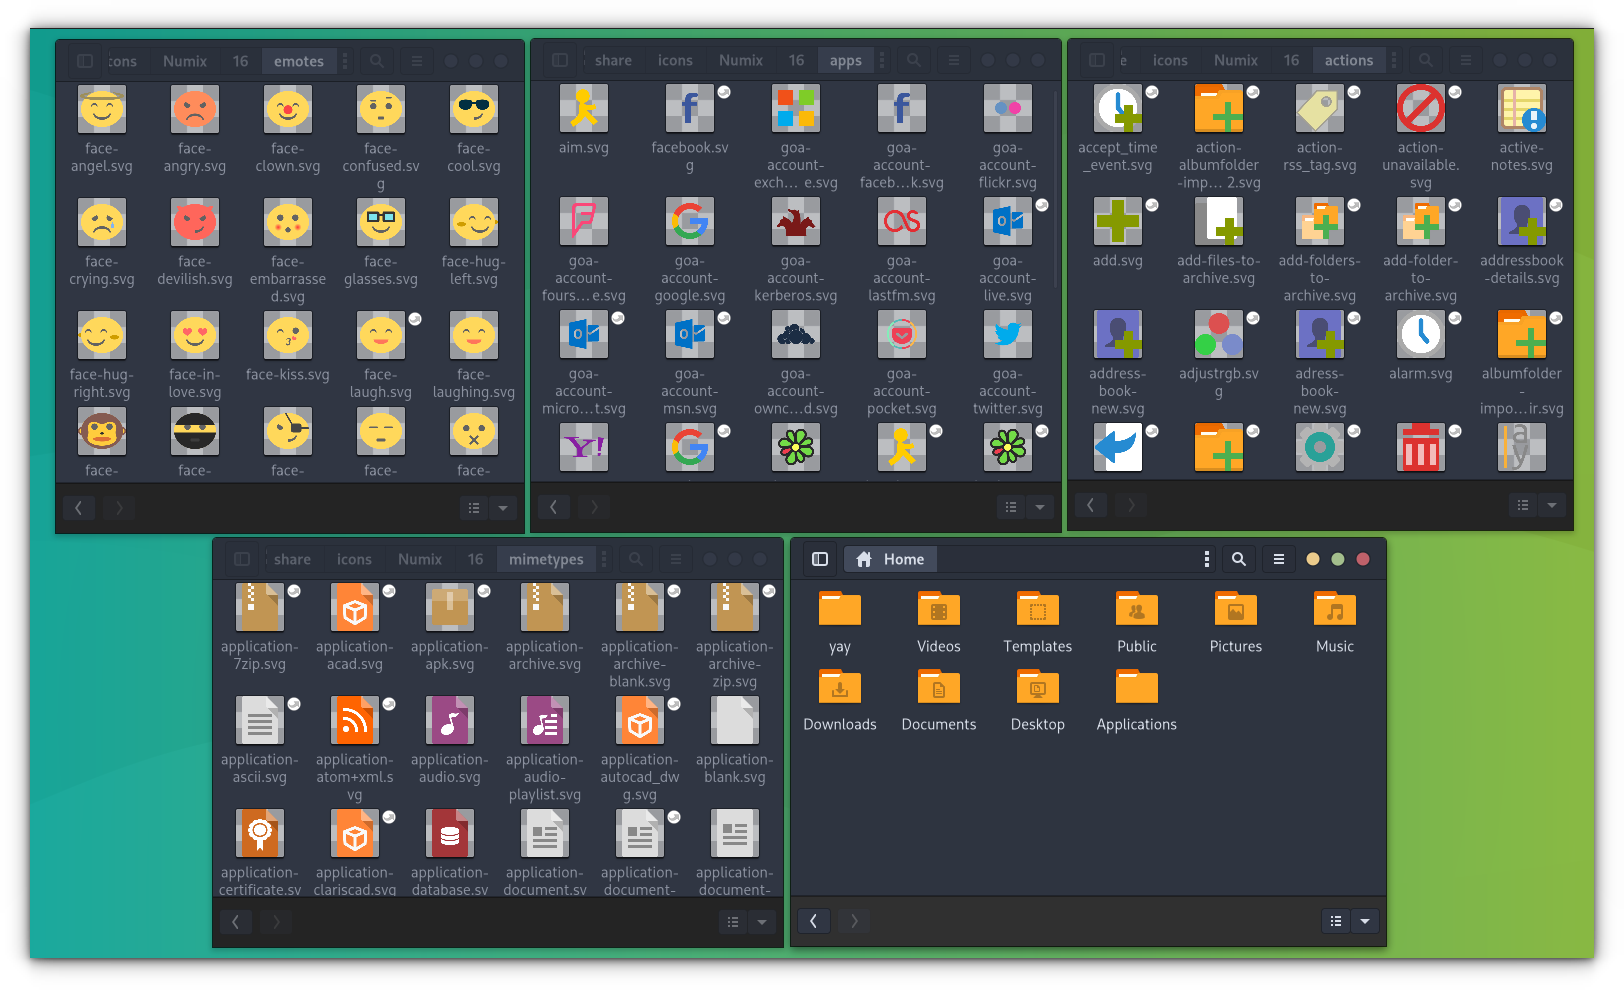Open path options menu beside emotes

coord(345,61)
